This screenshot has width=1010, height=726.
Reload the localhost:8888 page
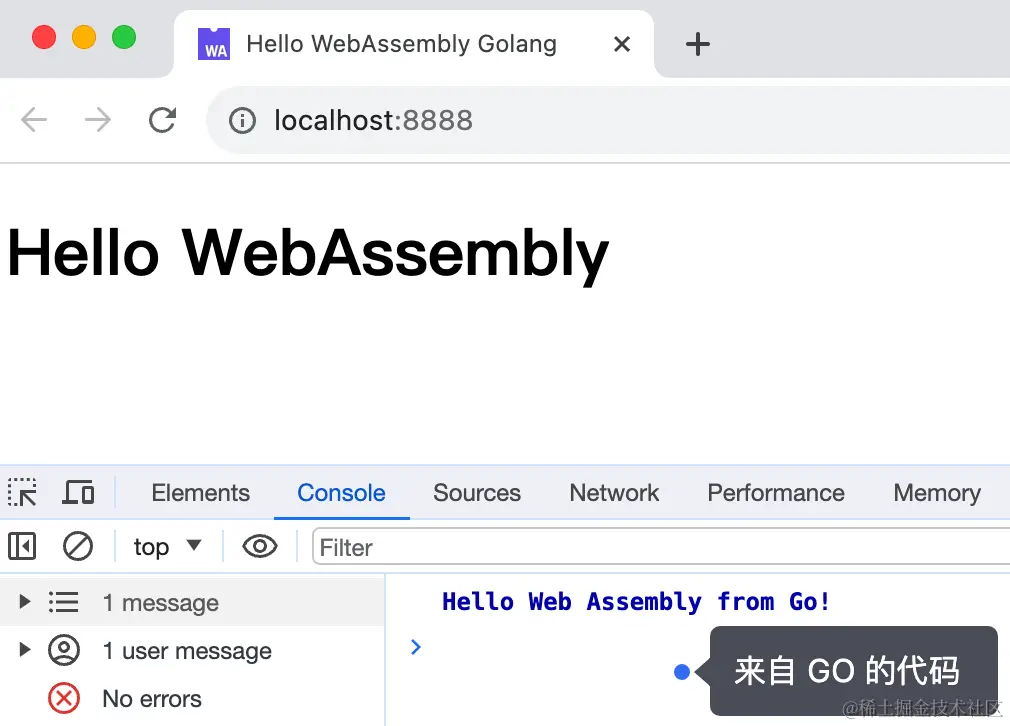[x=162, y=119]
